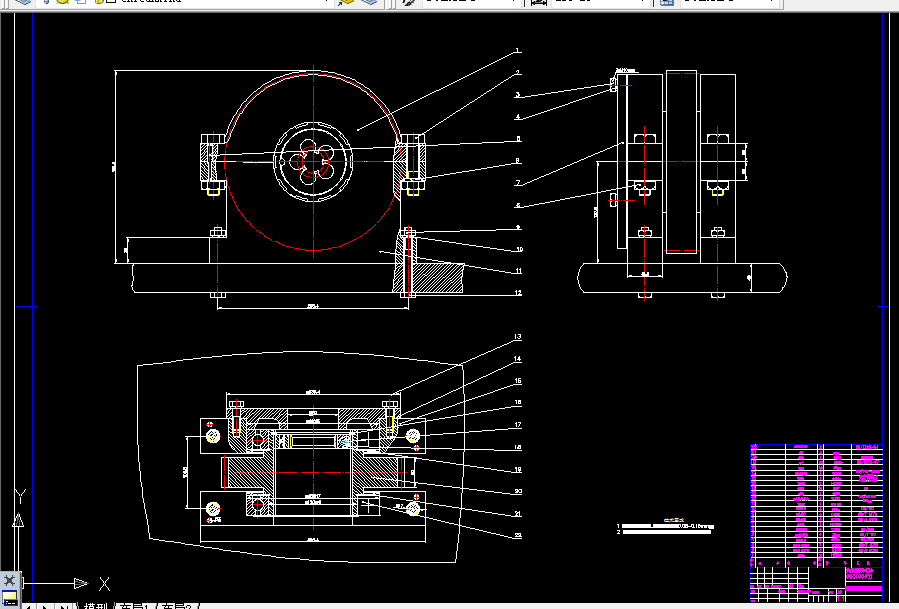The image size is (899, 609).
Task: Select balloon number 15 label
Action: (x=518, y=381)
